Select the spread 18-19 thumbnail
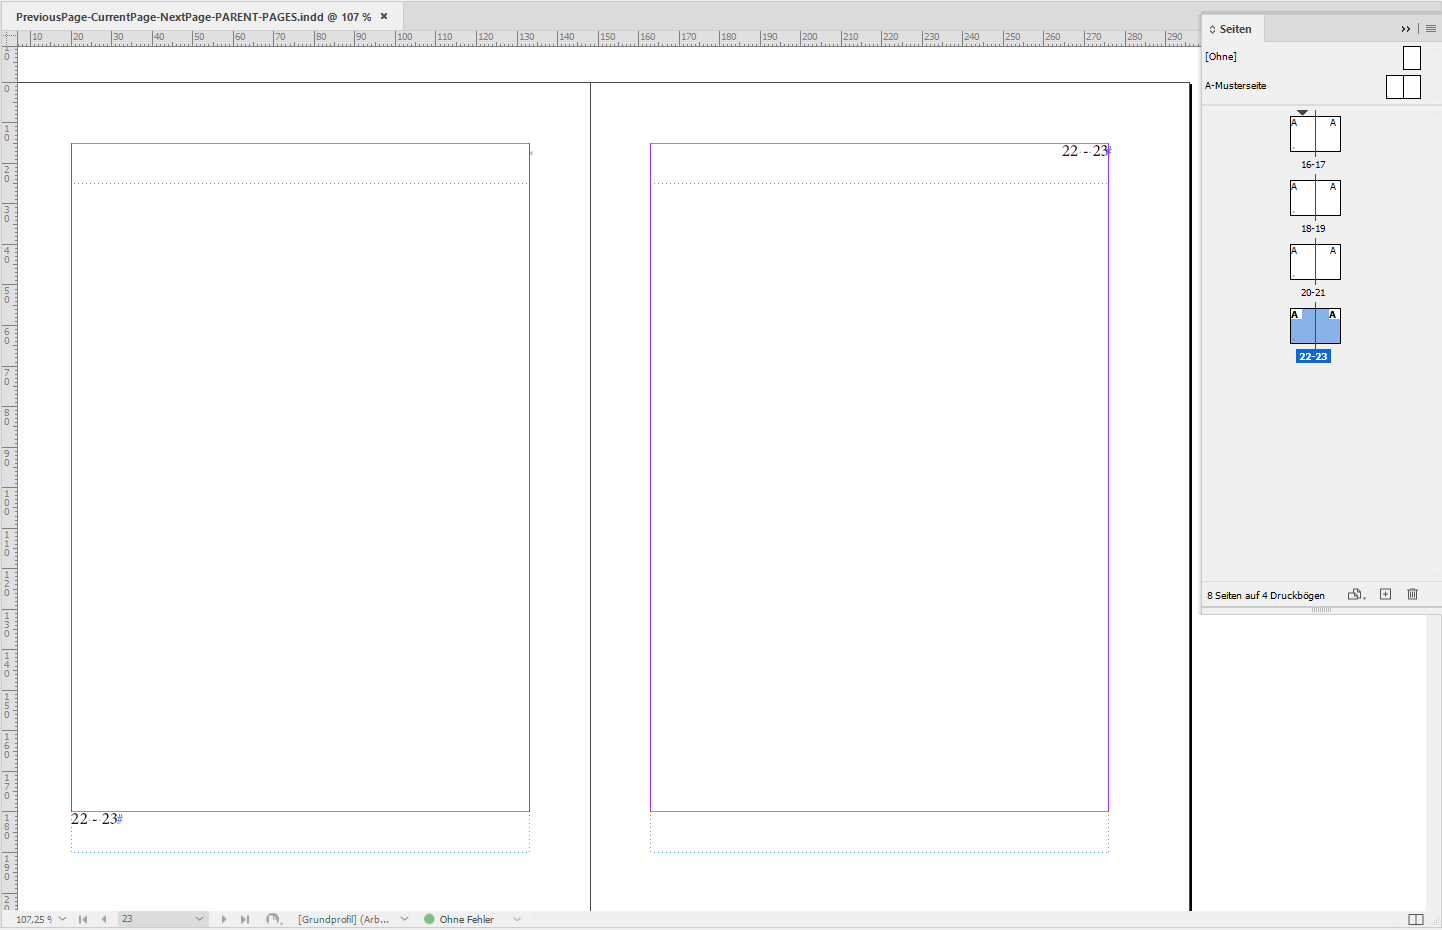This screenshot has width=1442, height=930. (1314, 197)
